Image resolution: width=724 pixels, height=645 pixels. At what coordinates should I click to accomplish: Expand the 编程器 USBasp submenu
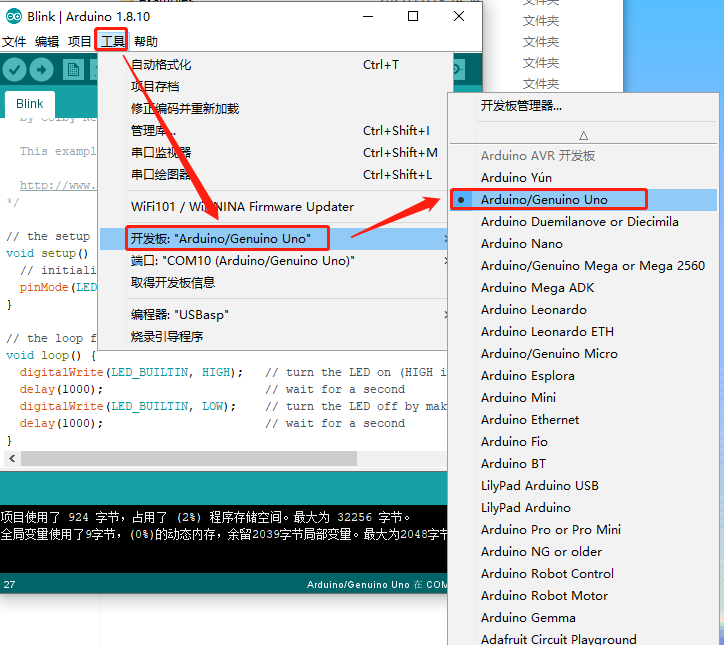(273, 315)
